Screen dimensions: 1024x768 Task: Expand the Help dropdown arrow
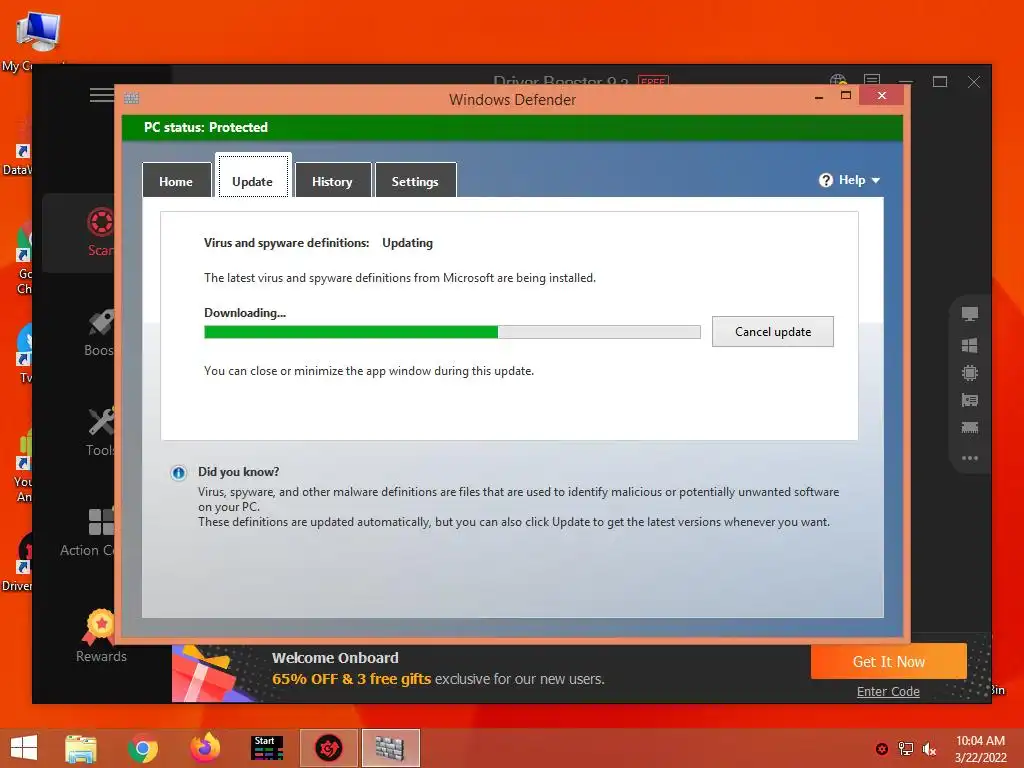tap(876, 180)
